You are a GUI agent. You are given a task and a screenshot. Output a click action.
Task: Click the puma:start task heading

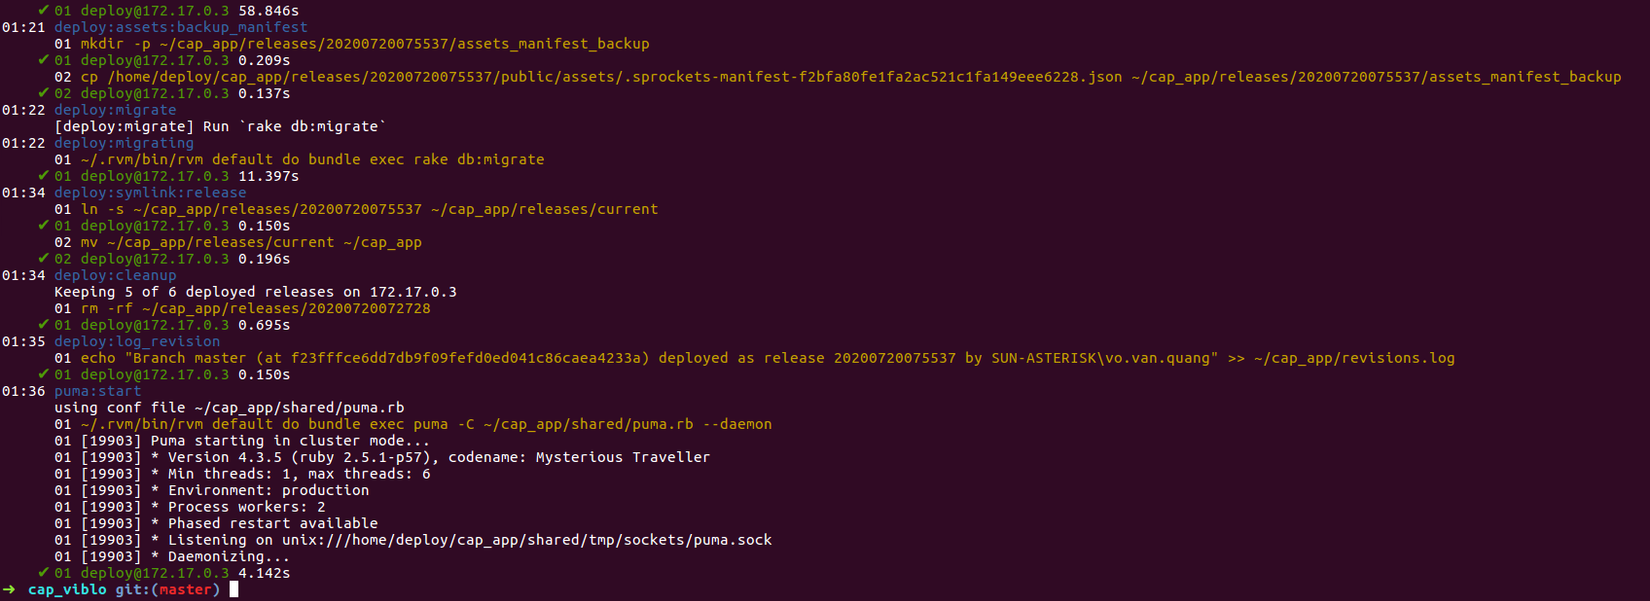(x=97, y=391)
